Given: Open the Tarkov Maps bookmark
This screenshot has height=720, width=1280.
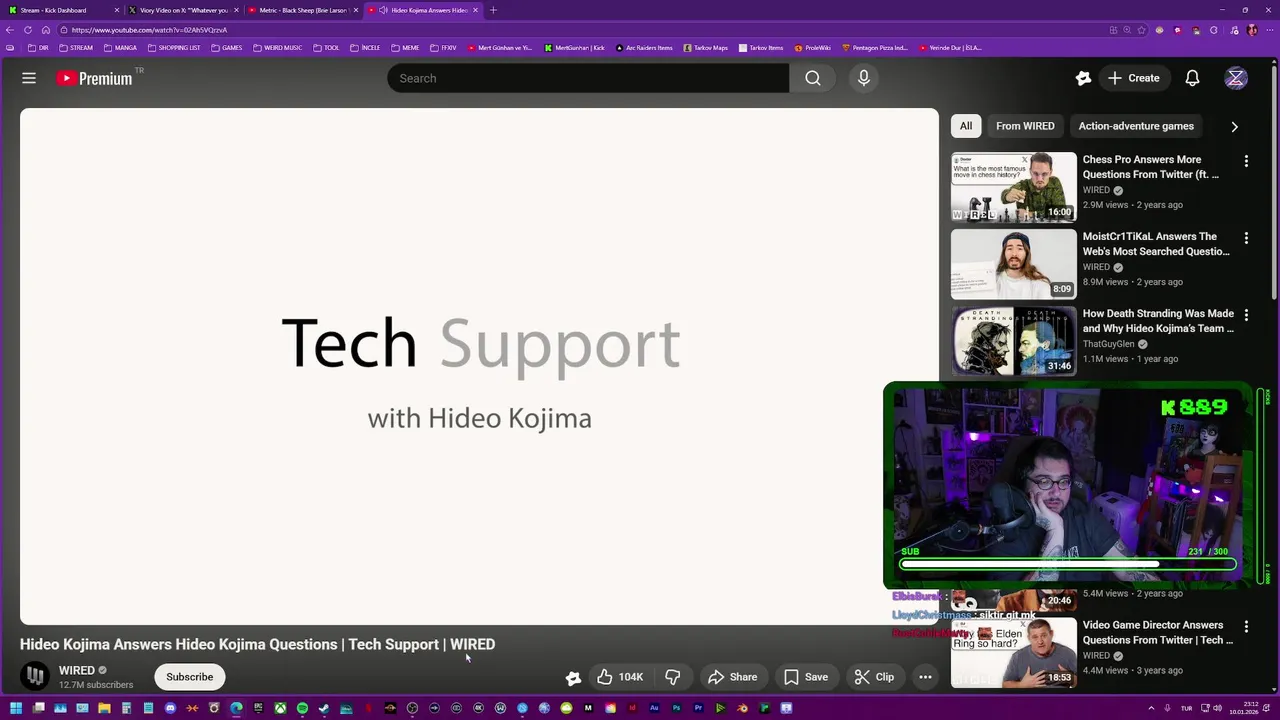Looking at the screenshot, I should (x=706, y=48).
